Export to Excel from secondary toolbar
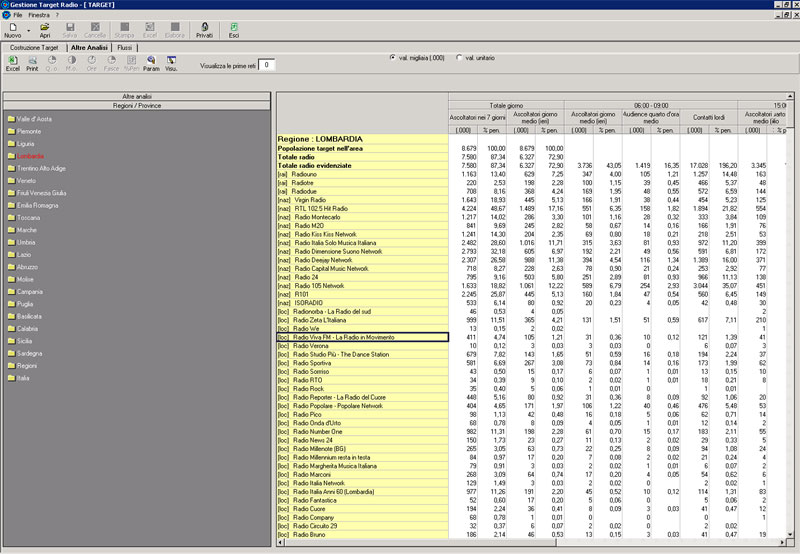 coord(12,62)
